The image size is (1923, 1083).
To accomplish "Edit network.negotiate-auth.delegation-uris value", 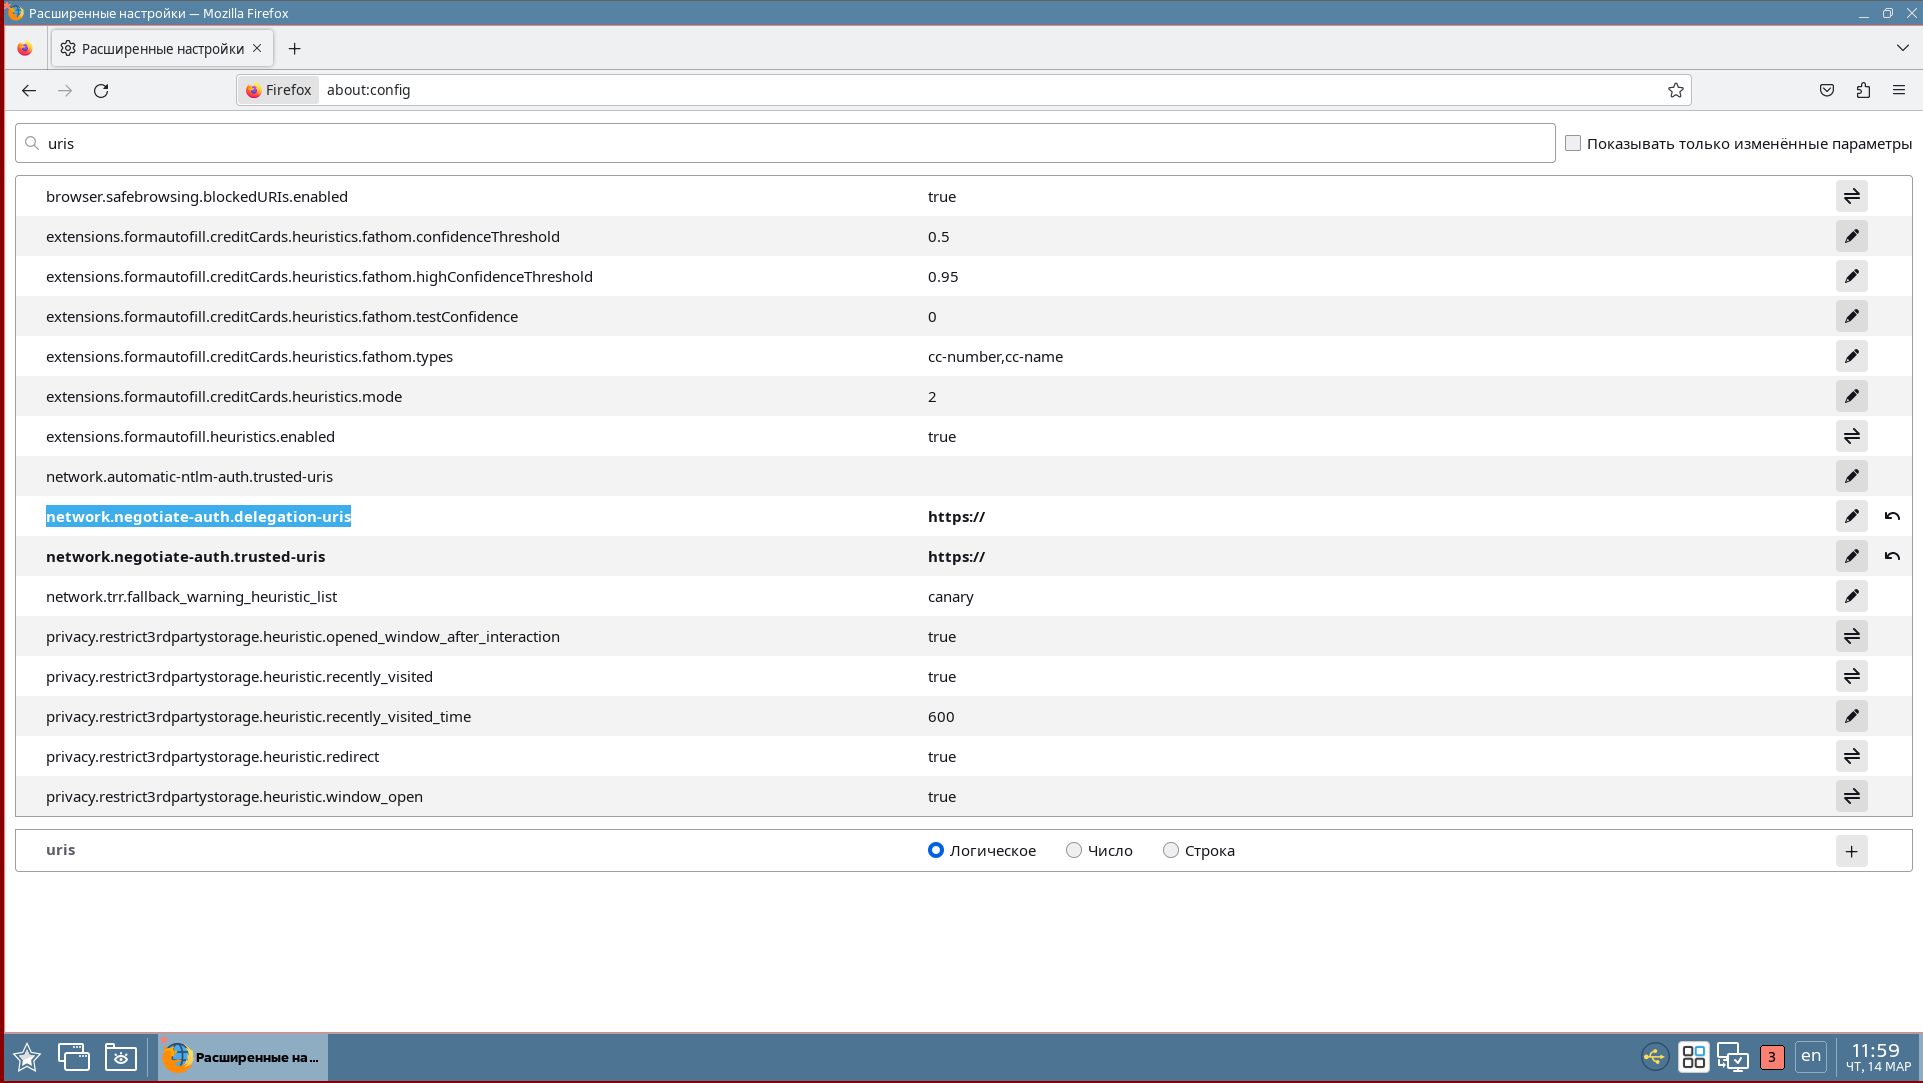I will coord(1851,516).
